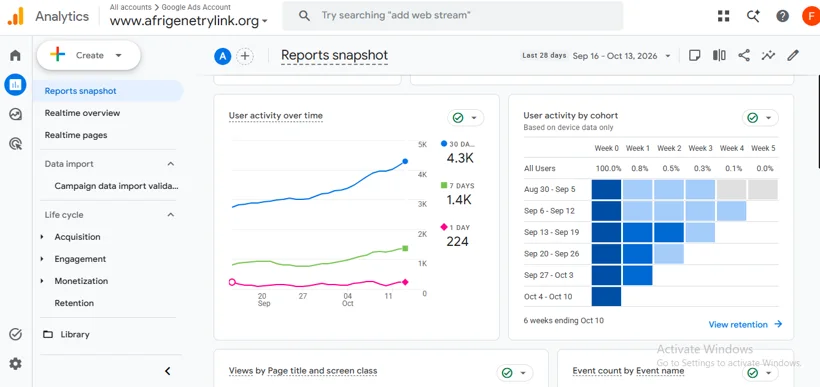Click the View retention arrow icon
The width and height of the screenshot is (820, 387).
tap(778, 324)
